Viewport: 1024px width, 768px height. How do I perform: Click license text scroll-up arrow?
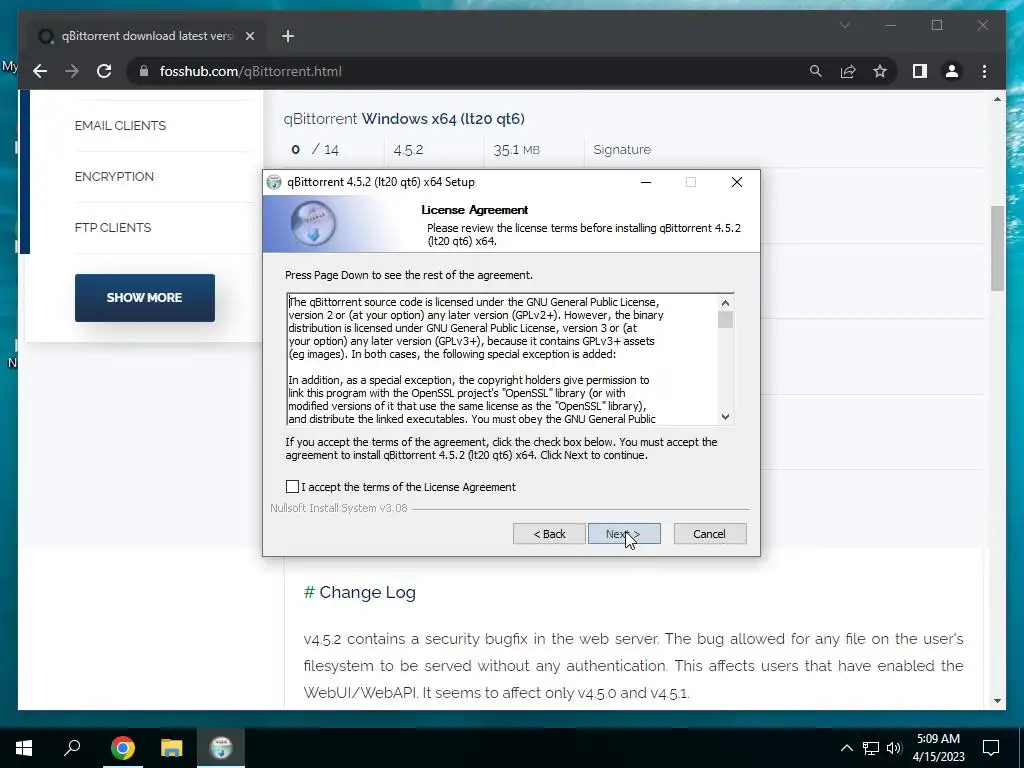pos(725,303)
